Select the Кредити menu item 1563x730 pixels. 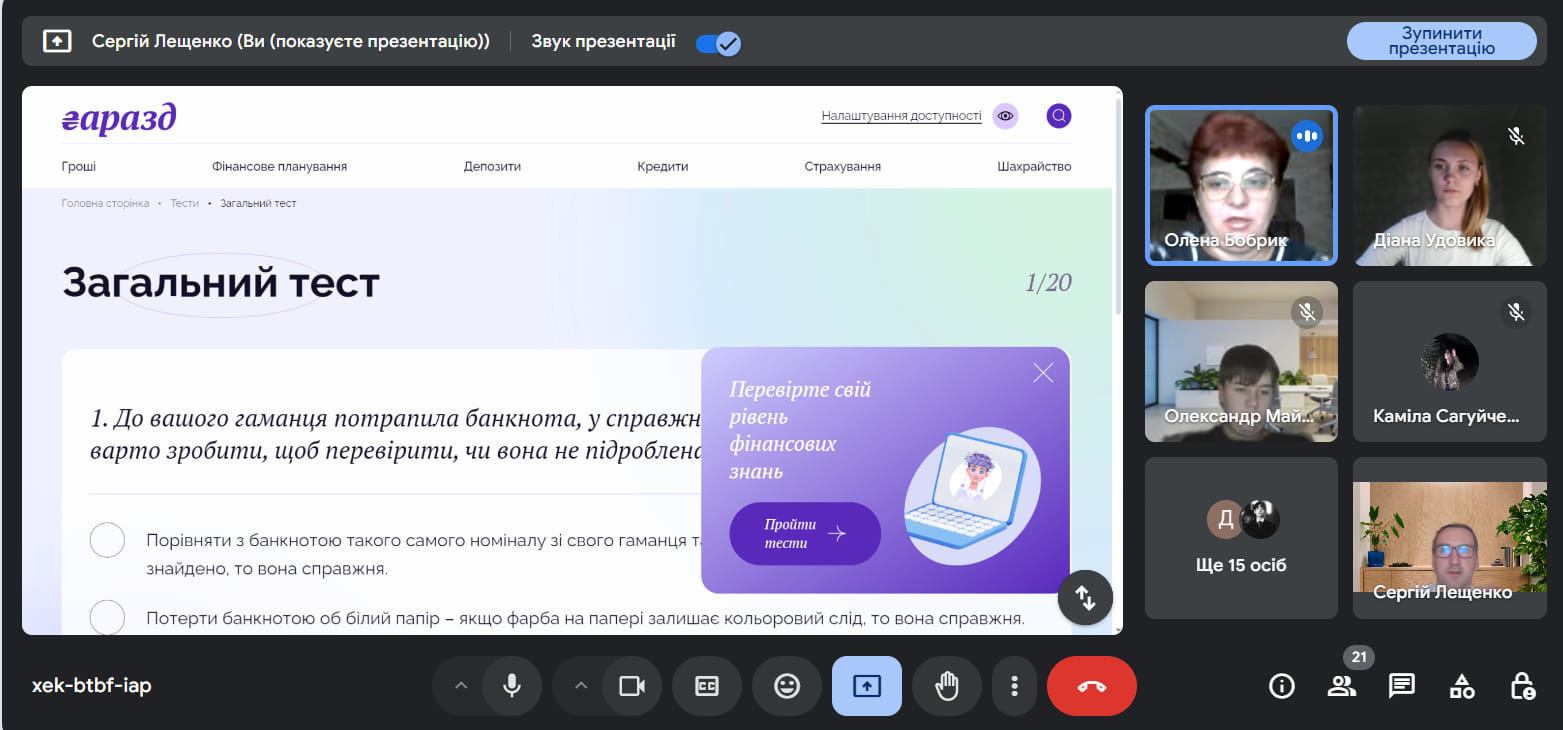coord(661,166)
